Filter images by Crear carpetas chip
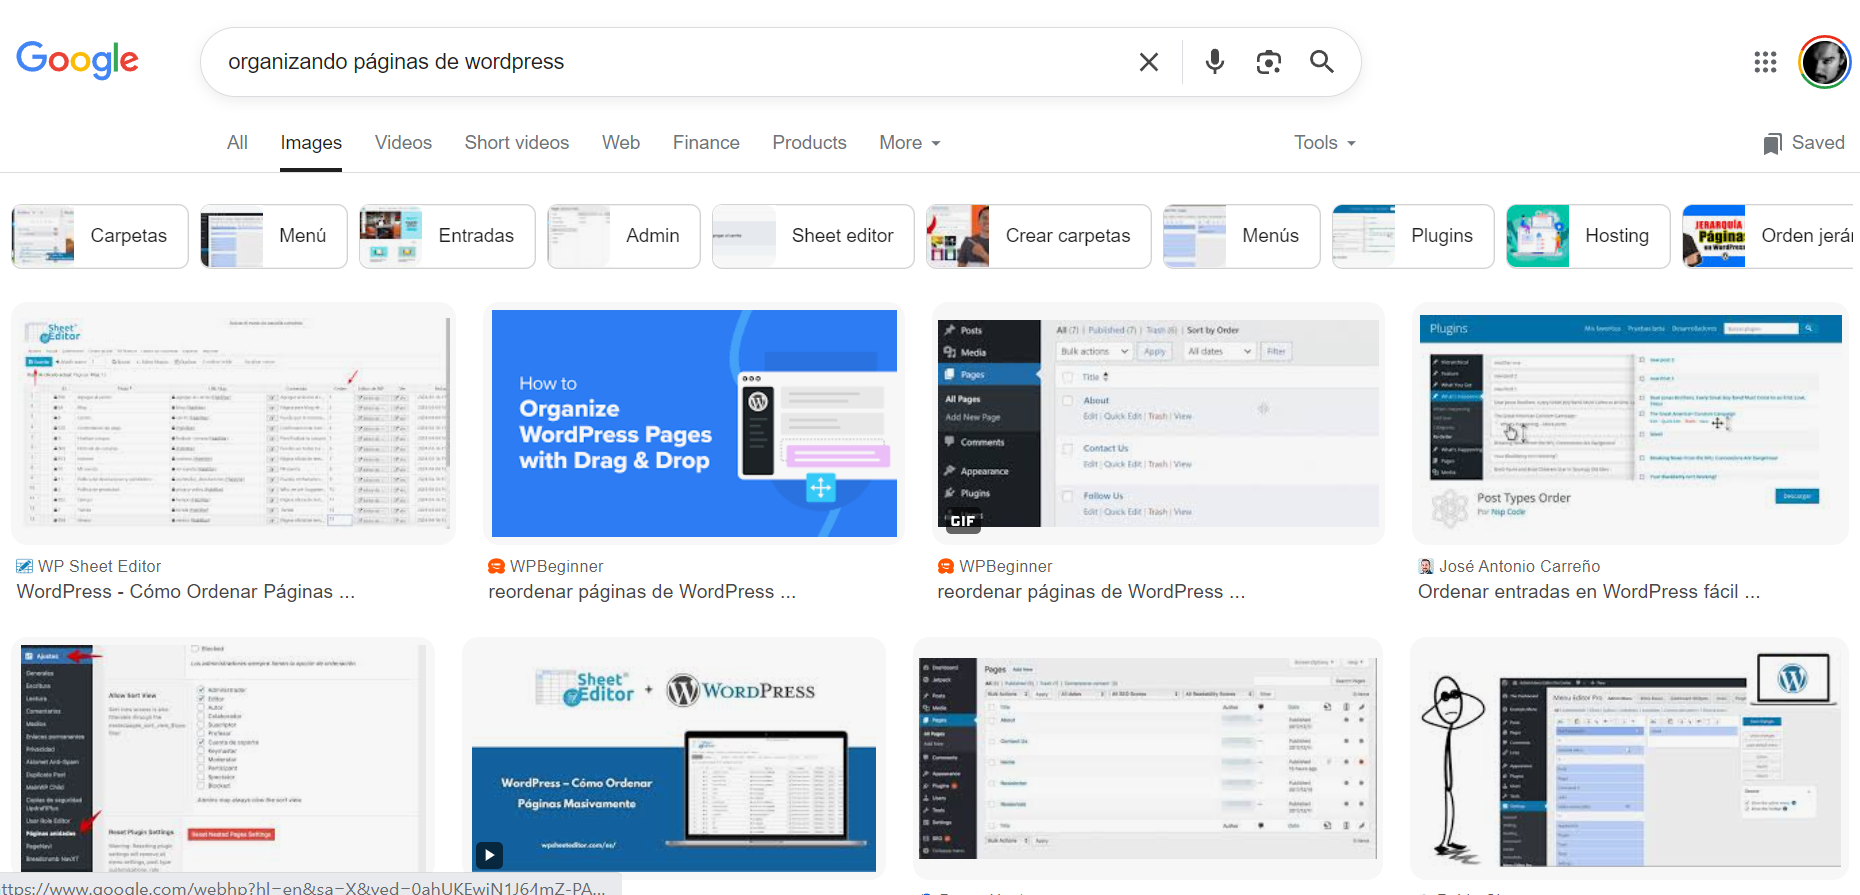 click(x=1038, y=236)
